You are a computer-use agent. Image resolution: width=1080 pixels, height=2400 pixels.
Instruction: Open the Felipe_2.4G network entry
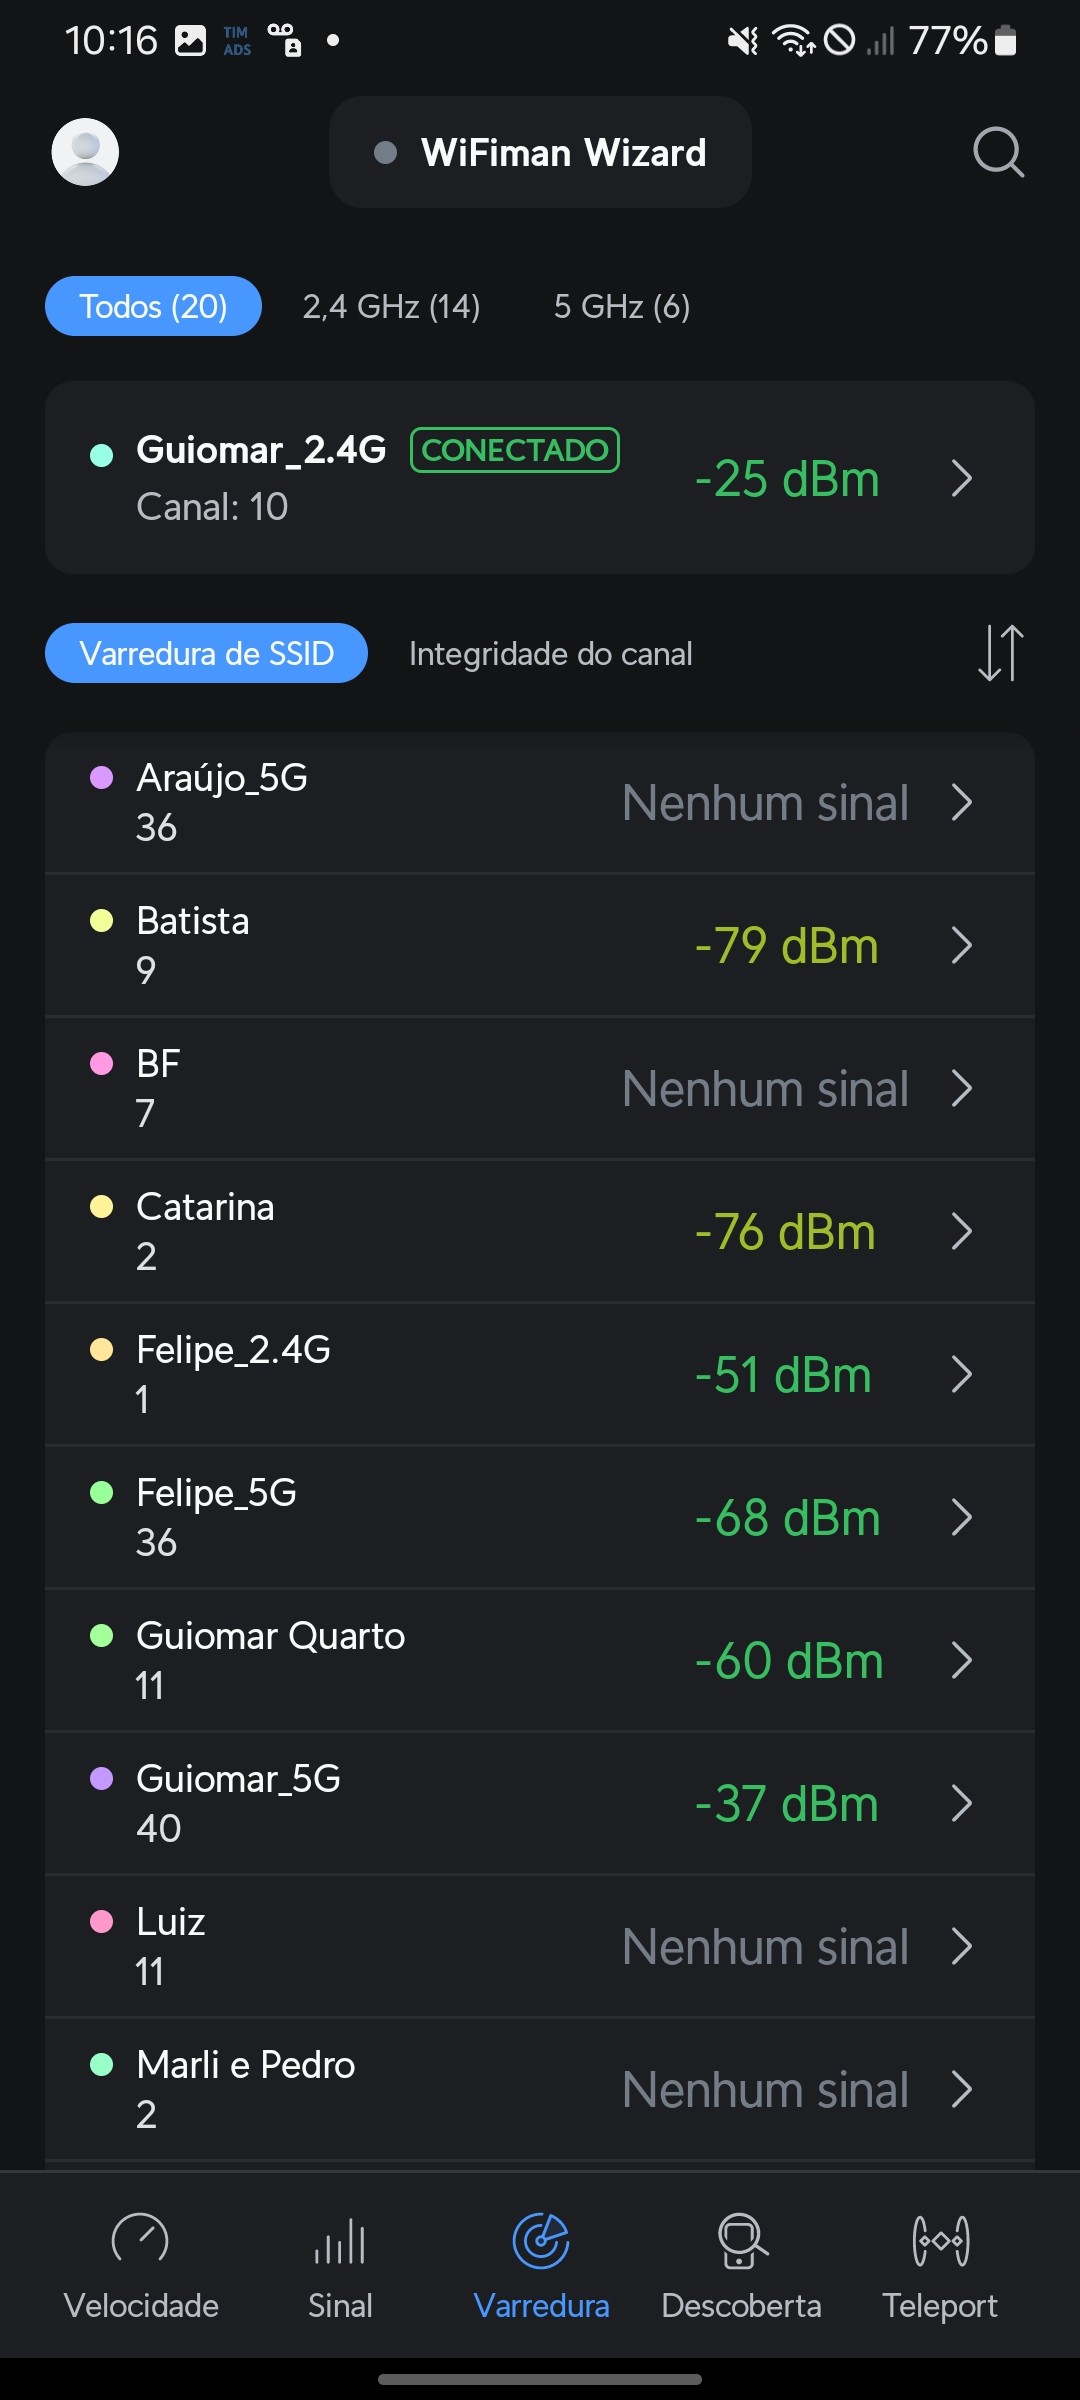[x=500, y=1374]
